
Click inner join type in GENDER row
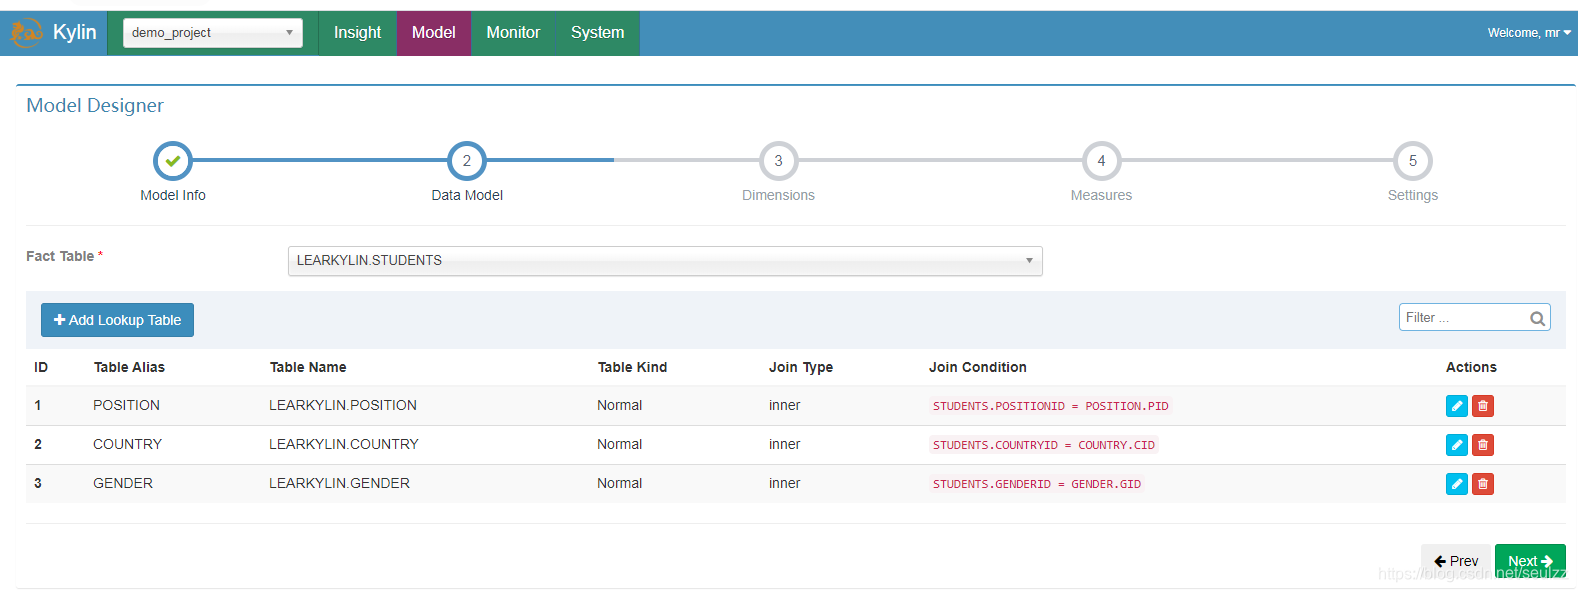tap(784, 483)
